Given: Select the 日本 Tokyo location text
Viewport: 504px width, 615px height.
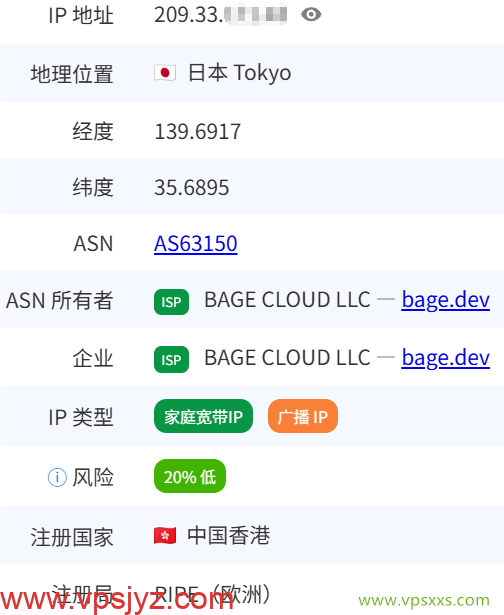Looking at the screenshot, I should tap(239, 73).
